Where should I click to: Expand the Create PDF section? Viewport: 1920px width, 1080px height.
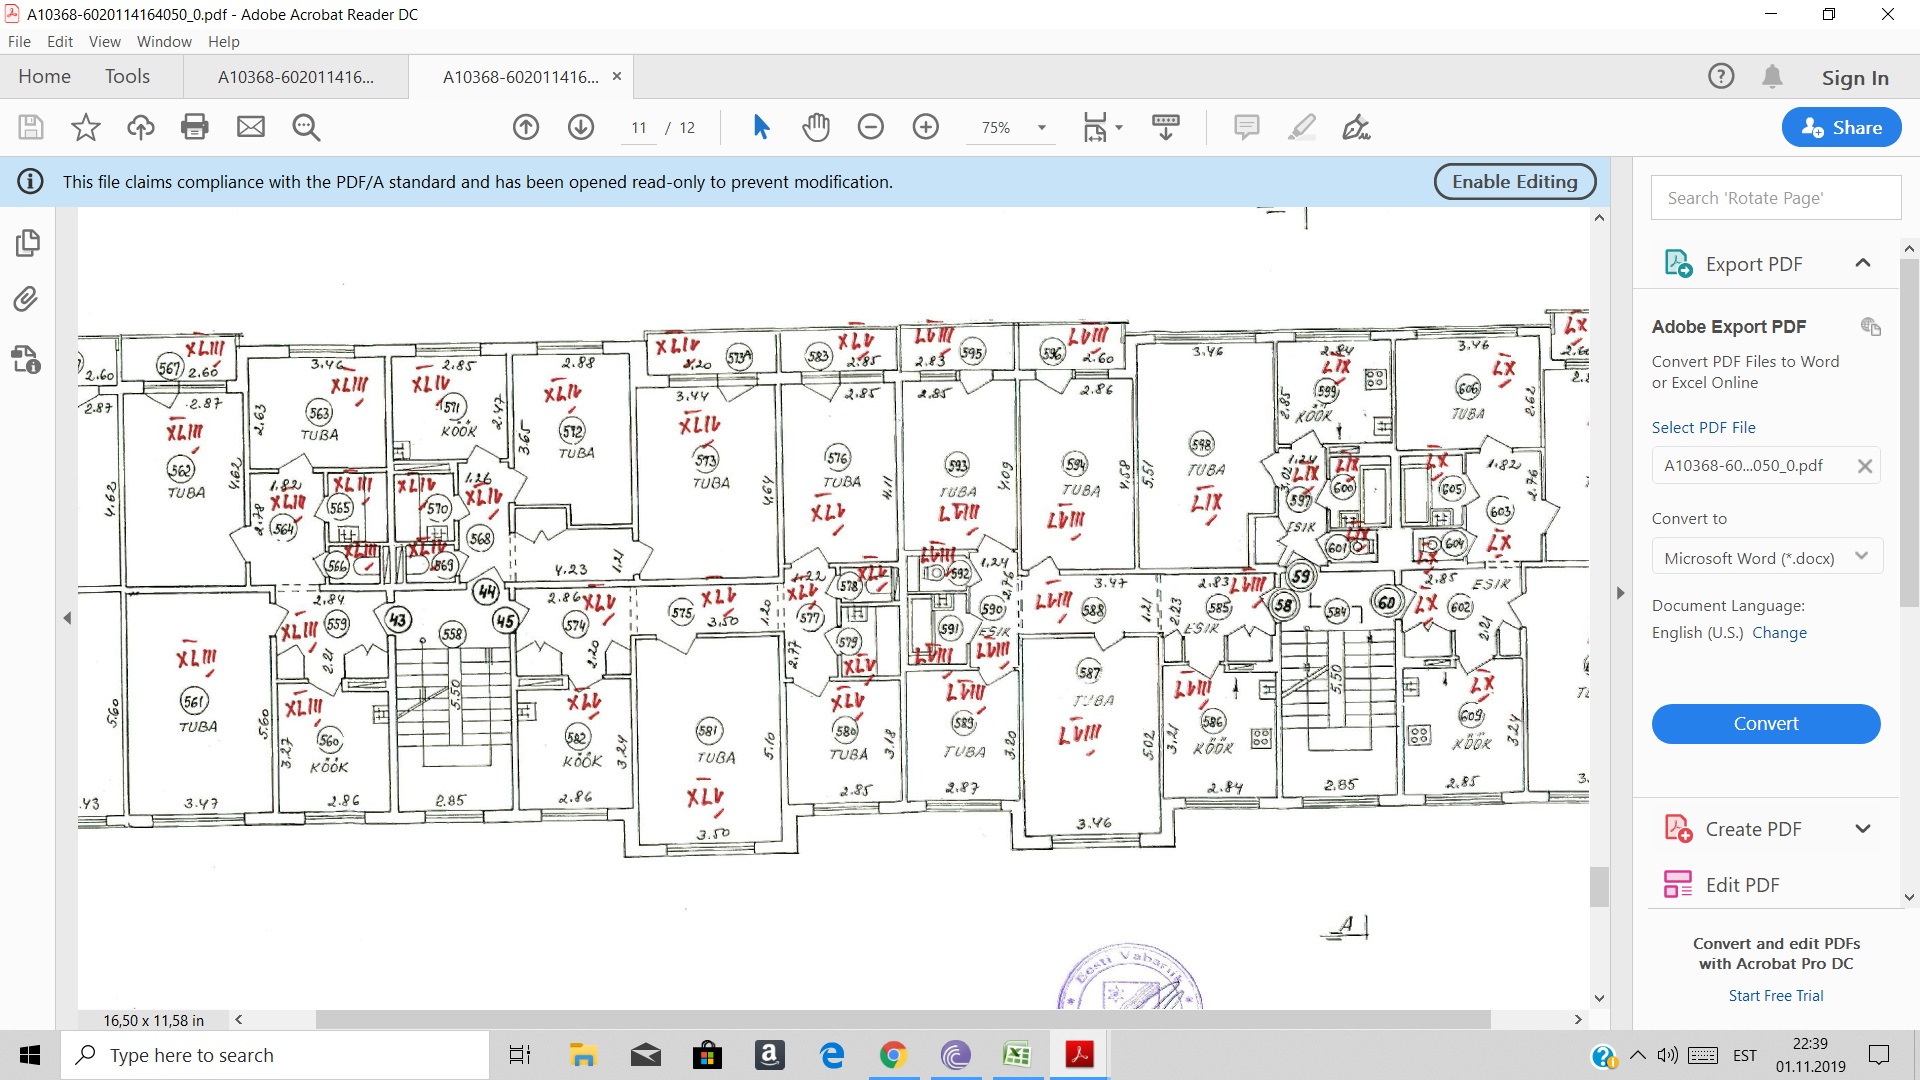pyautogui.click(x=1862, y=829)
